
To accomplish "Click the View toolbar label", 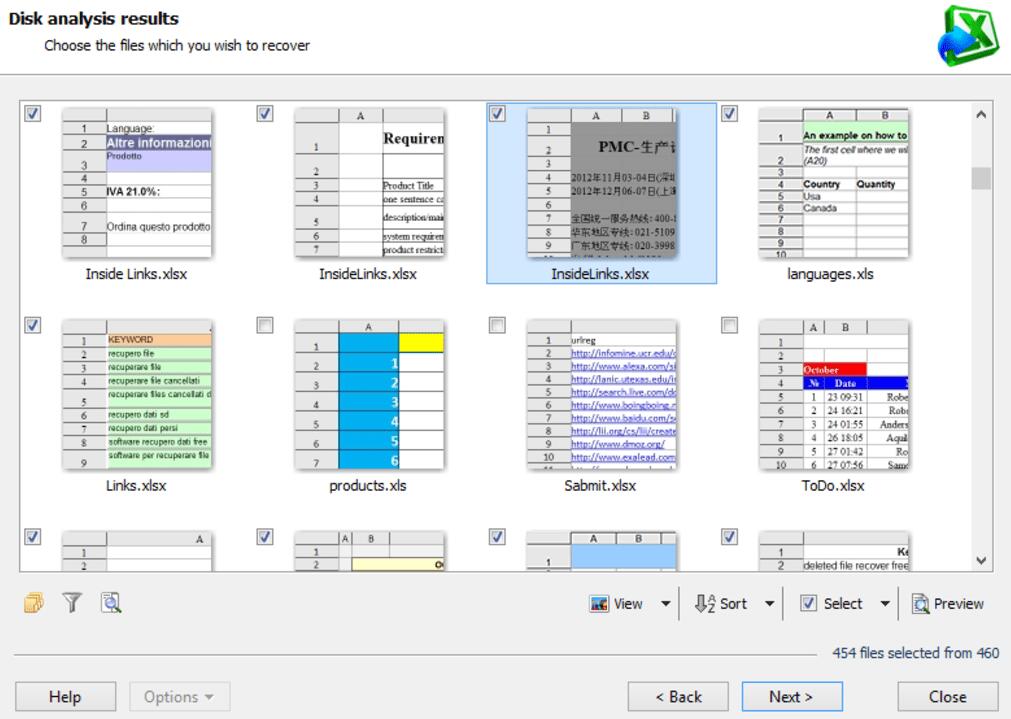I will 628,604.
